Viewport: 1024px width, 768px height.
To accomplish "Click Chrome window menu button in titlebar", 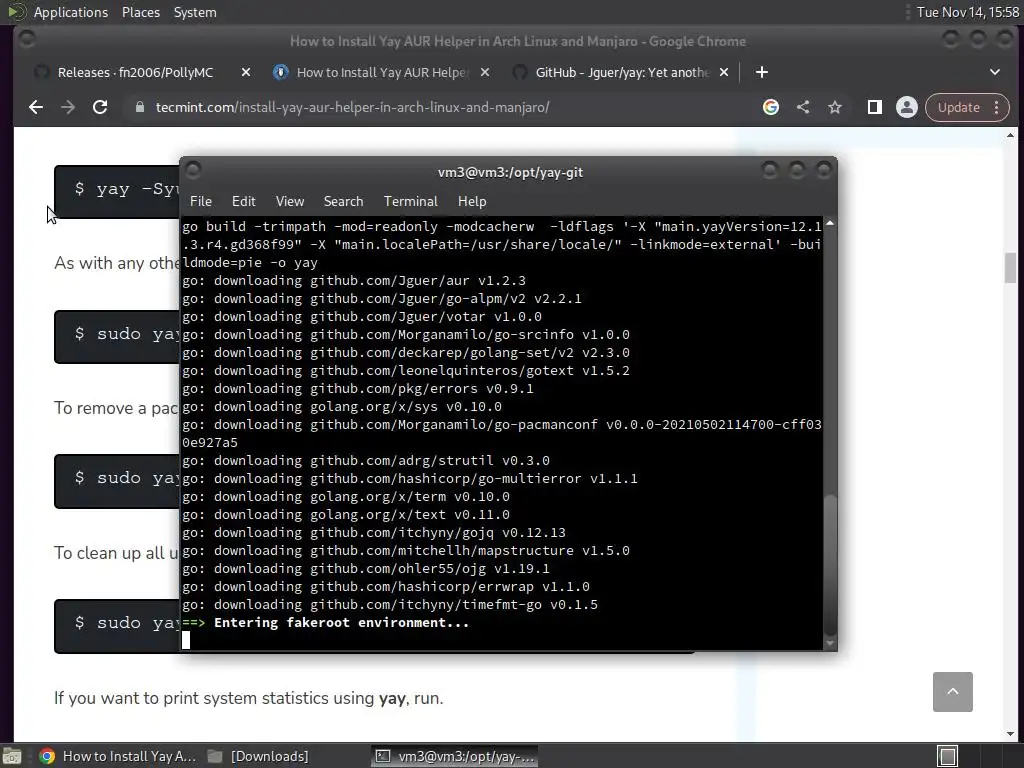I will 27,39.
